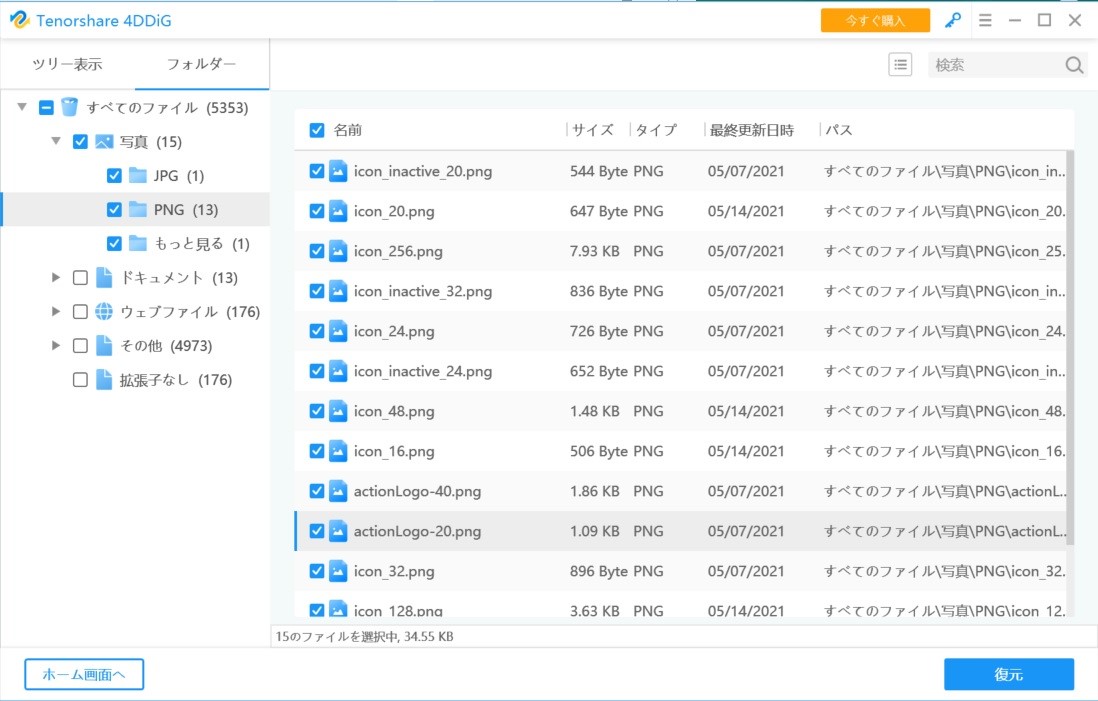The height and width of the screenshot is (701, 1098).
Task: Uncheck the PNG folder checkbox
Action: pos(114,209)
